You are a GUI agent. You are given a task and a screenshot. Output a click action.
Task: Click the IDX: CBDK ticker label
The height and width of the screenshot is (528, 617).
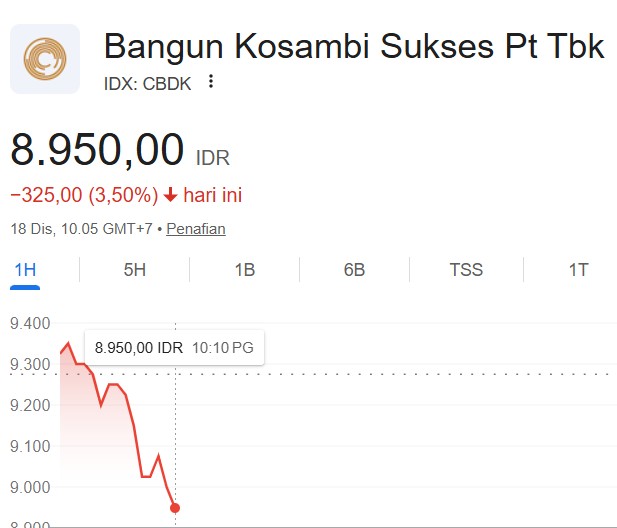coord(149,83)
